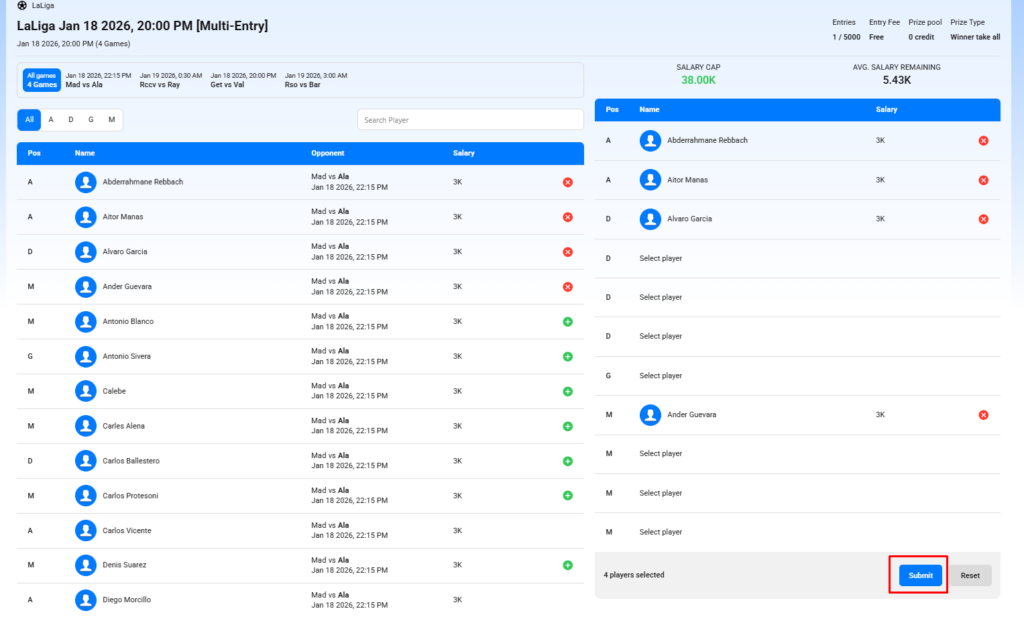
Task: Select position D filter tab
Action: [71, 120]
